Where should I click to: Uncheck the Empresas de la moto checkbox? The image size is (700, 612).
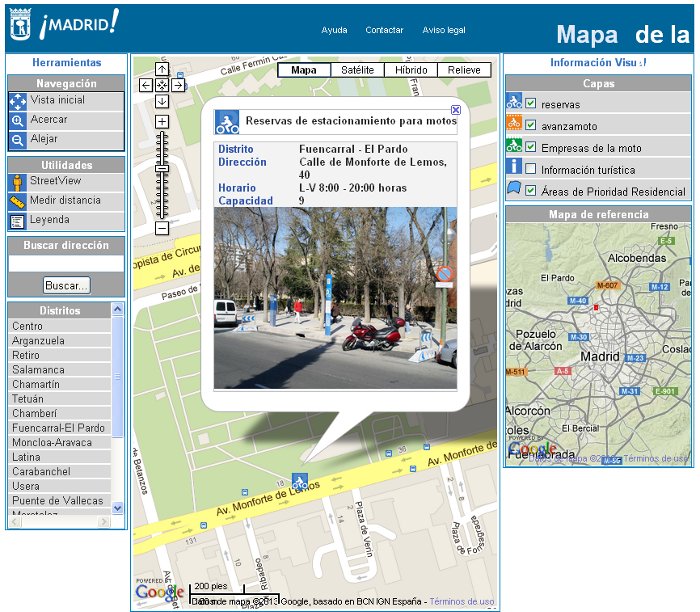pos(530,147)
